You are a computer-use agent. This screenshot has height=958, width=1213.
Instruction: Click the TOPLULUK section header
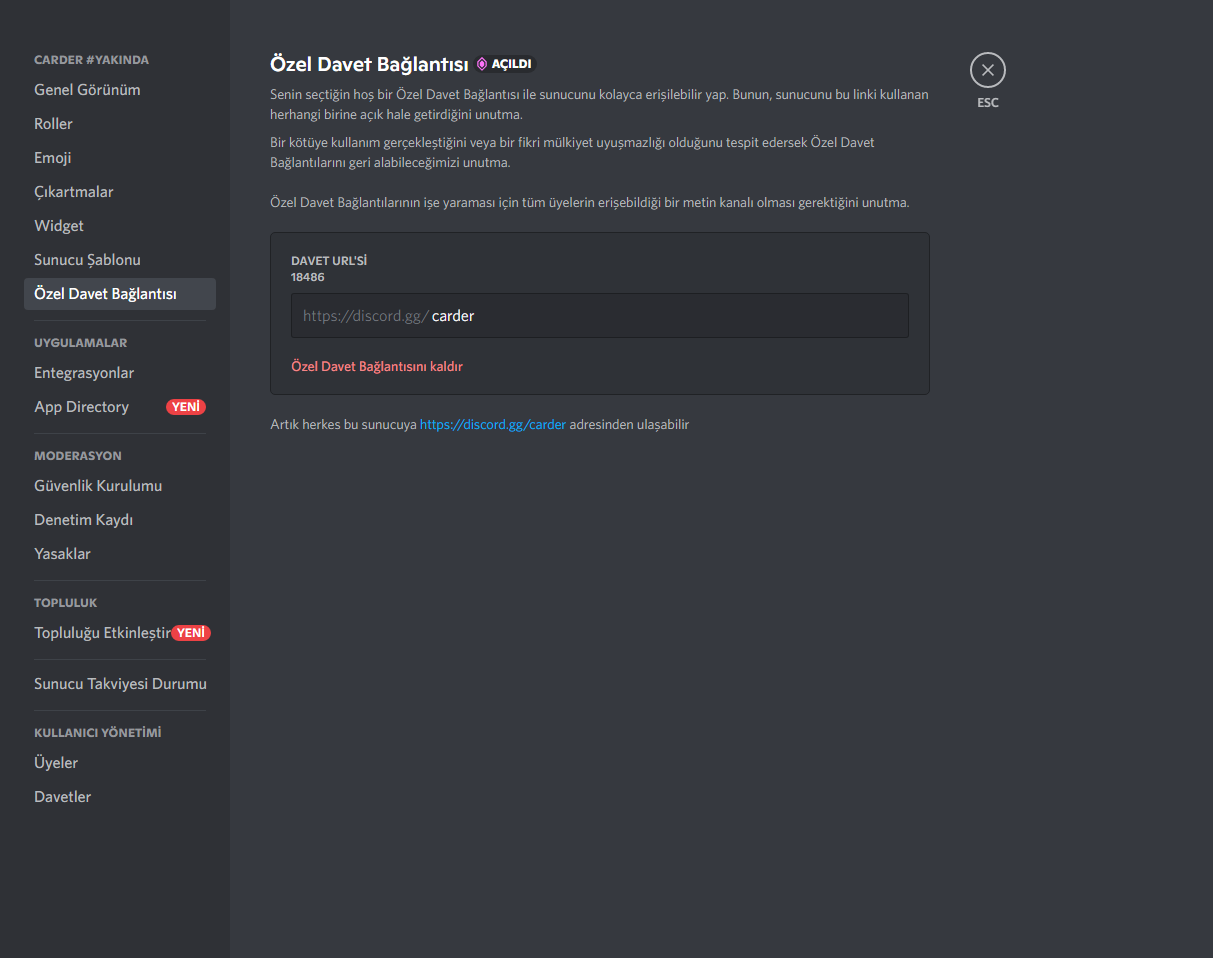coord(66,603)
